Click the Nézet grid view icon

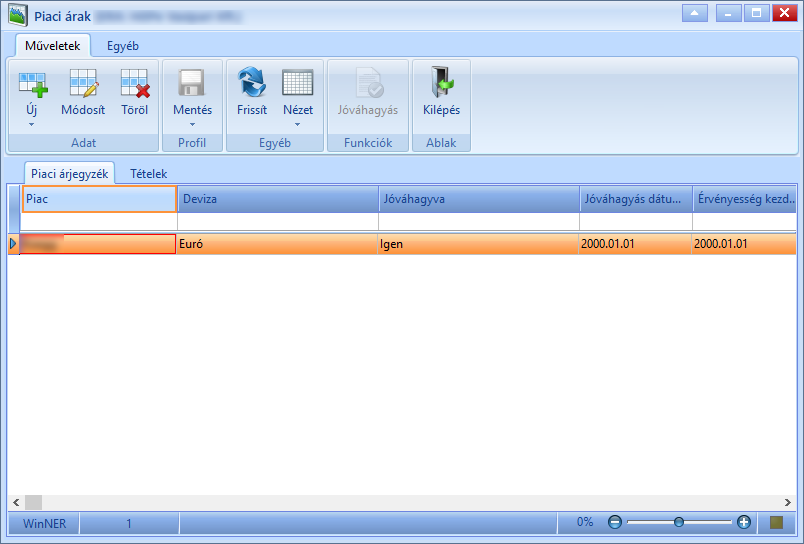pos(298,83)
